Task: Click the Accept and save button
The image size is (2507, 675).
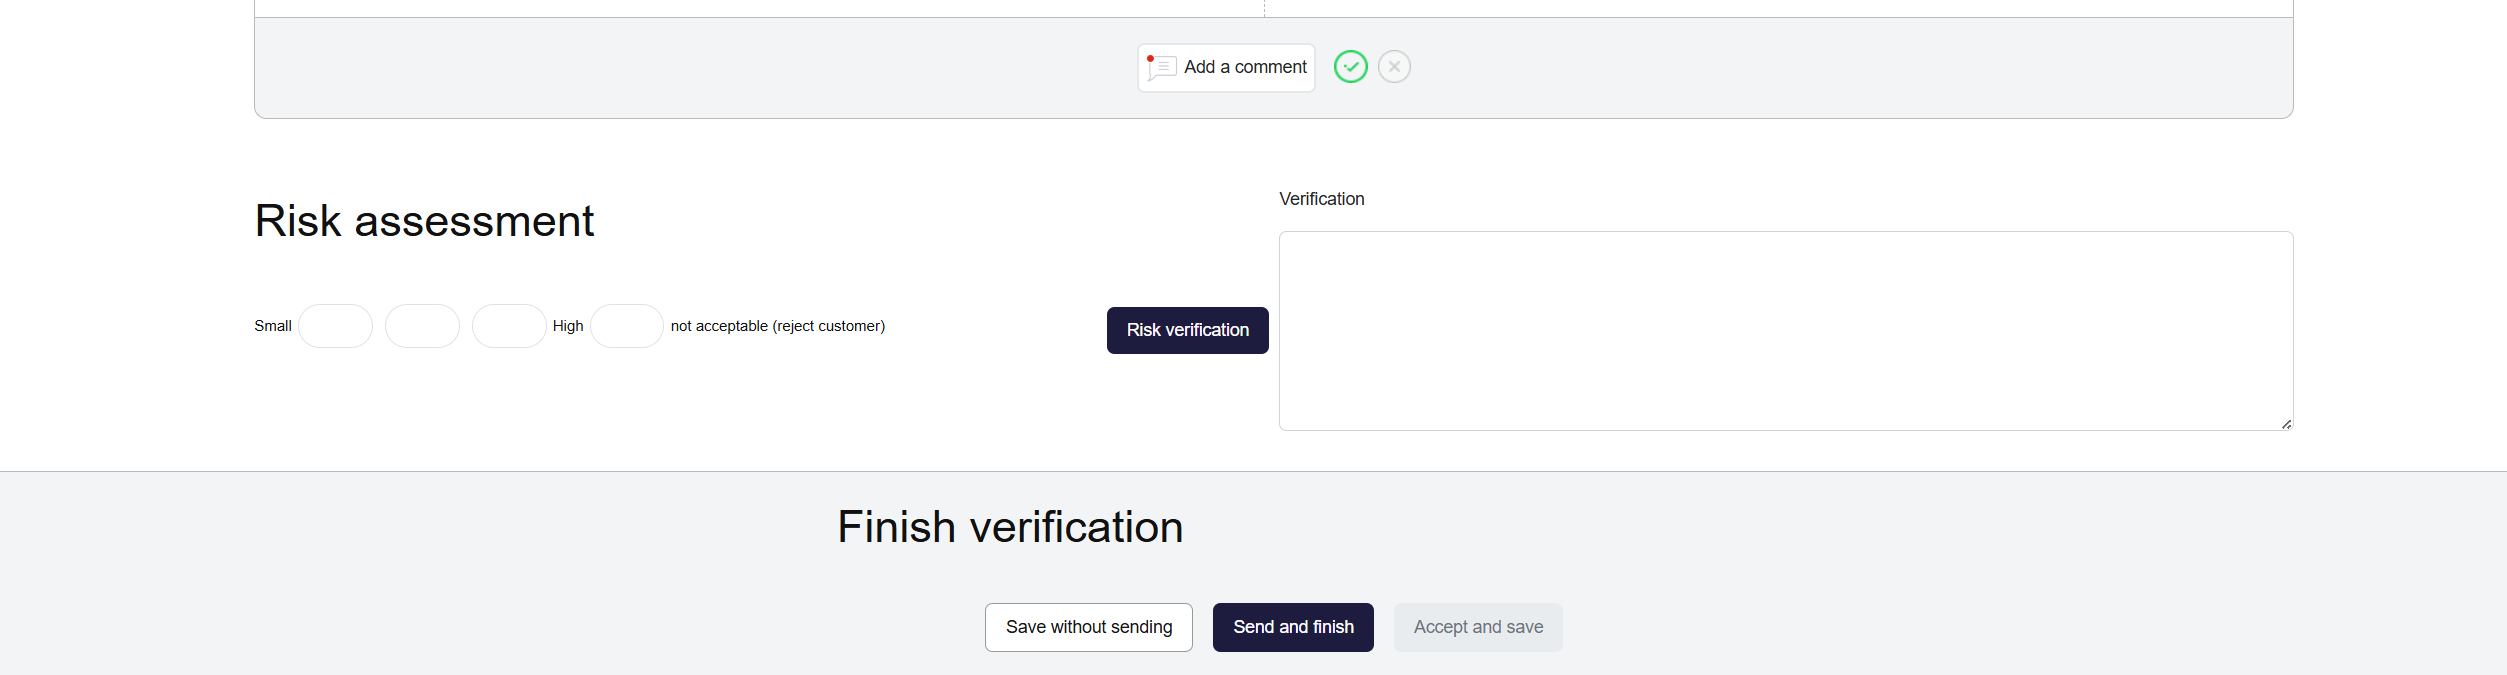Action: (1477, 627)
